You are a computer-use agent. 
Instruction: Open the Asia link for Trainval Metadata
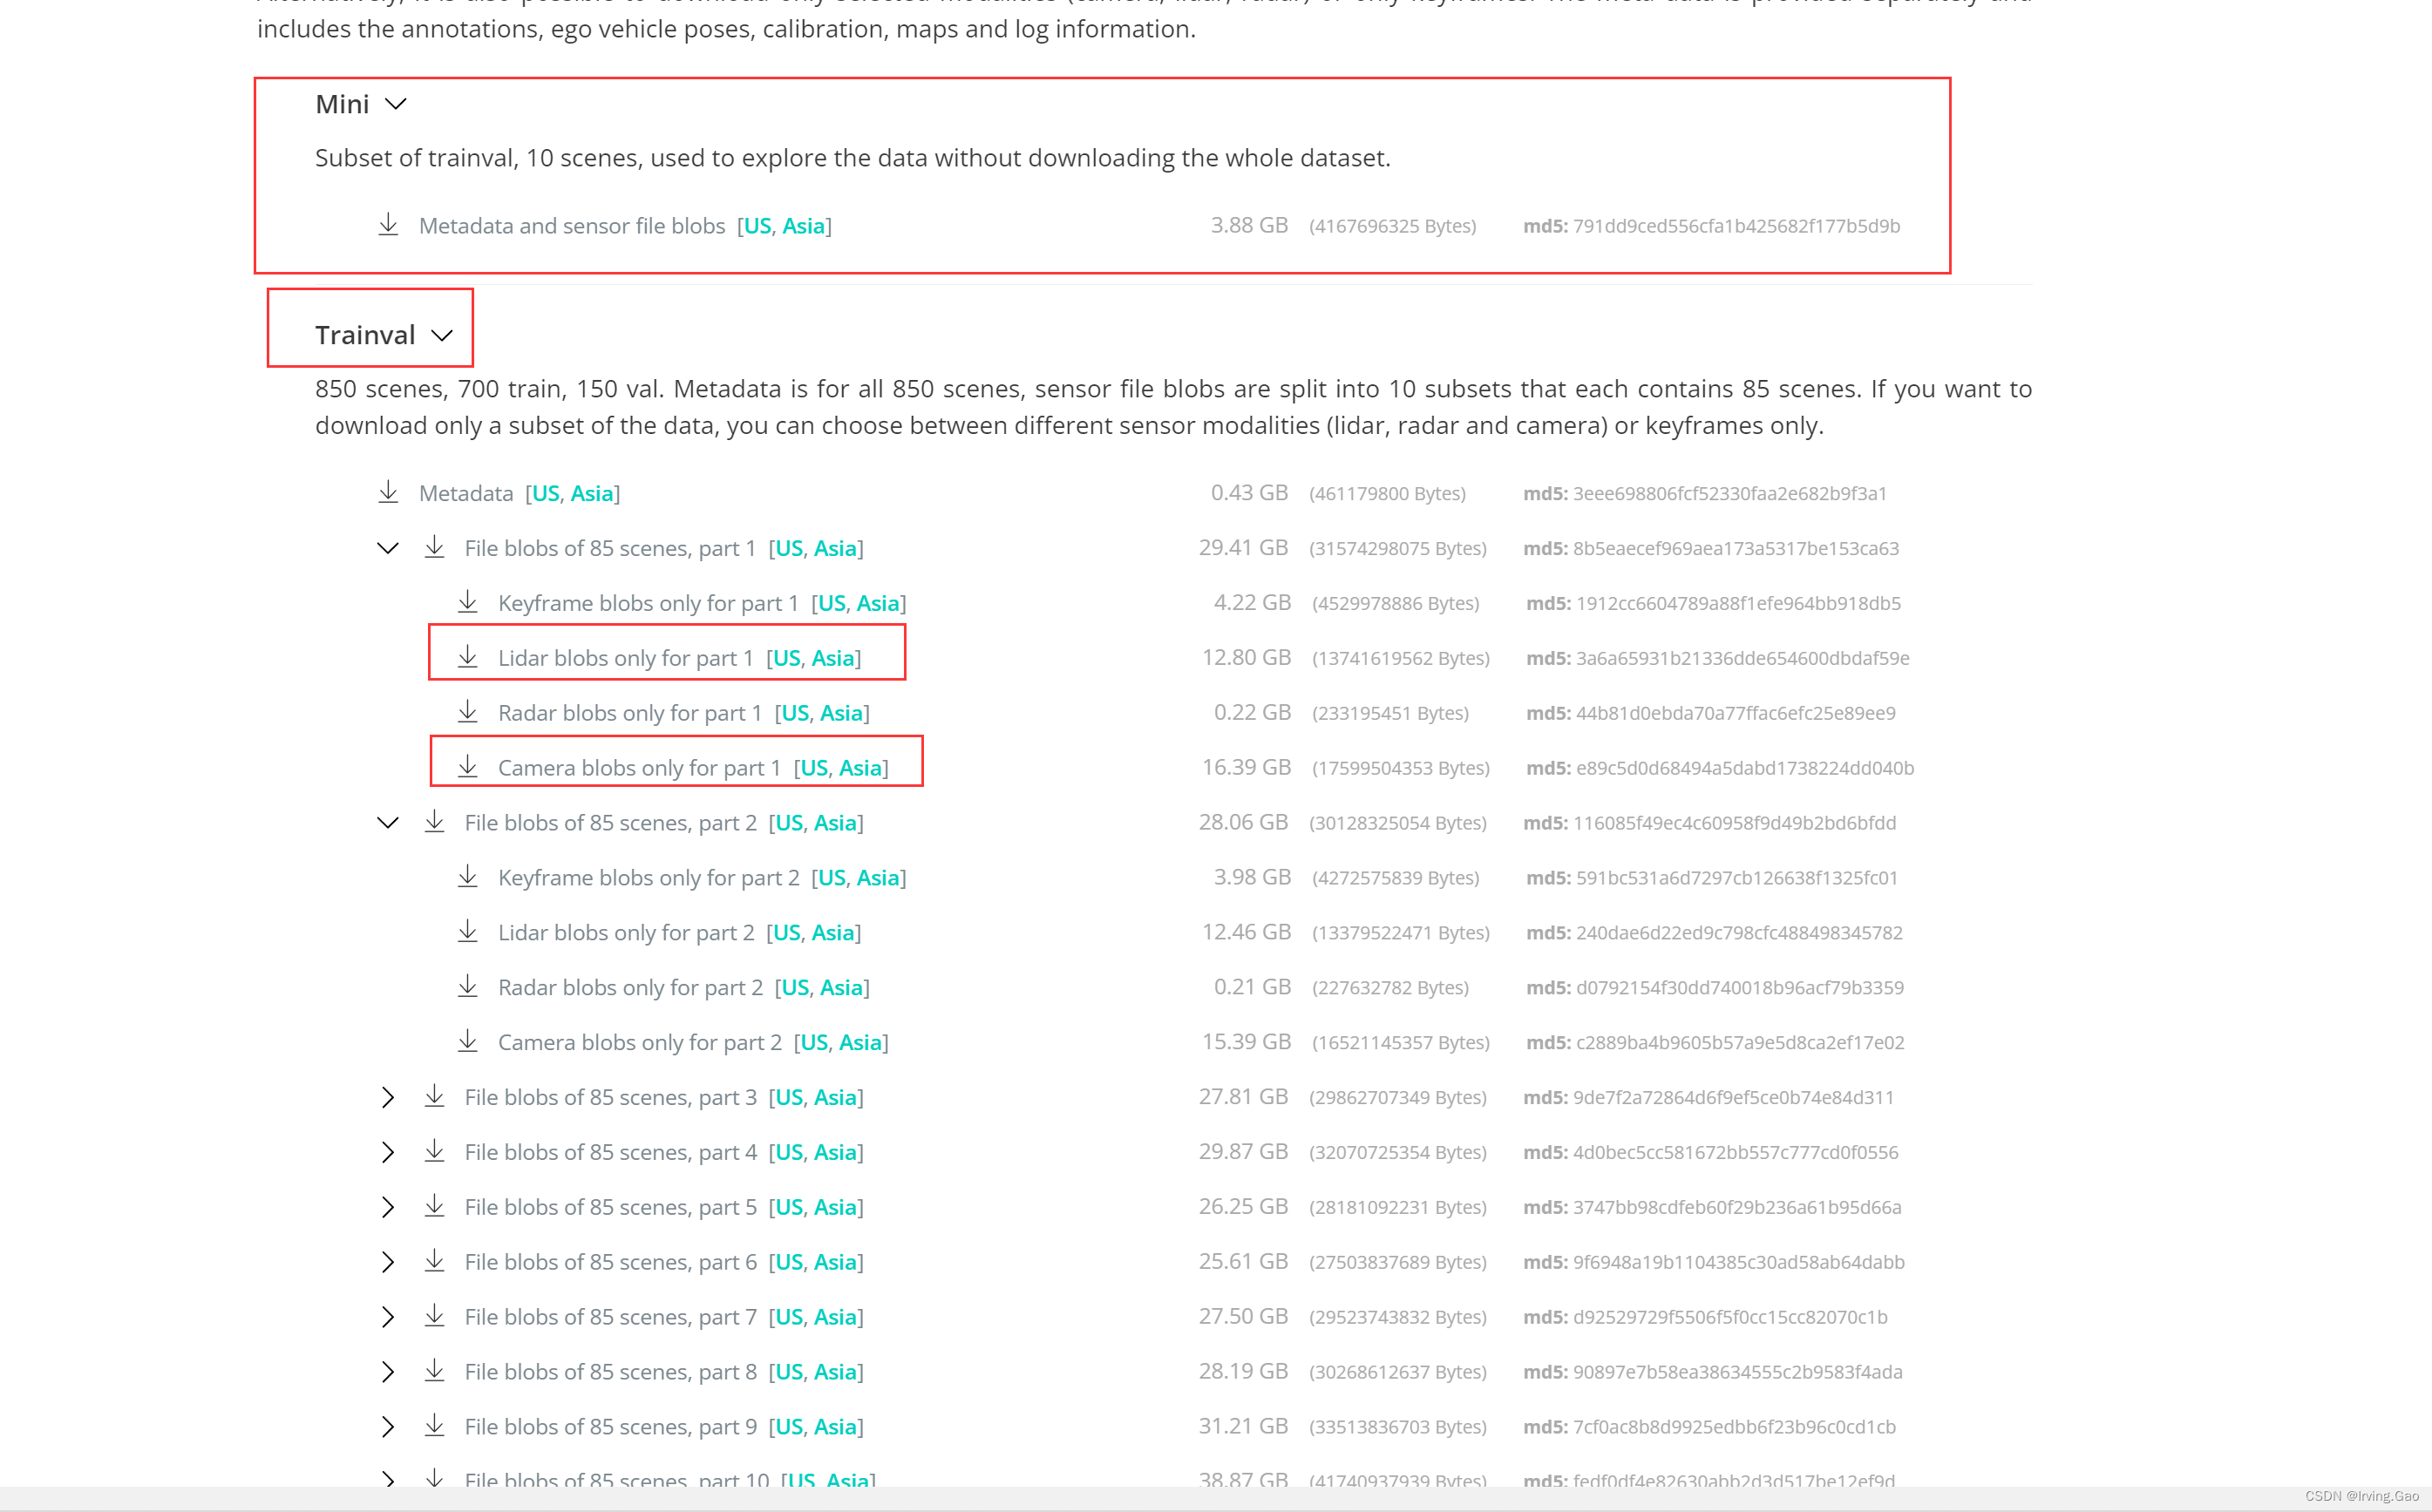(x=591, y=493)
